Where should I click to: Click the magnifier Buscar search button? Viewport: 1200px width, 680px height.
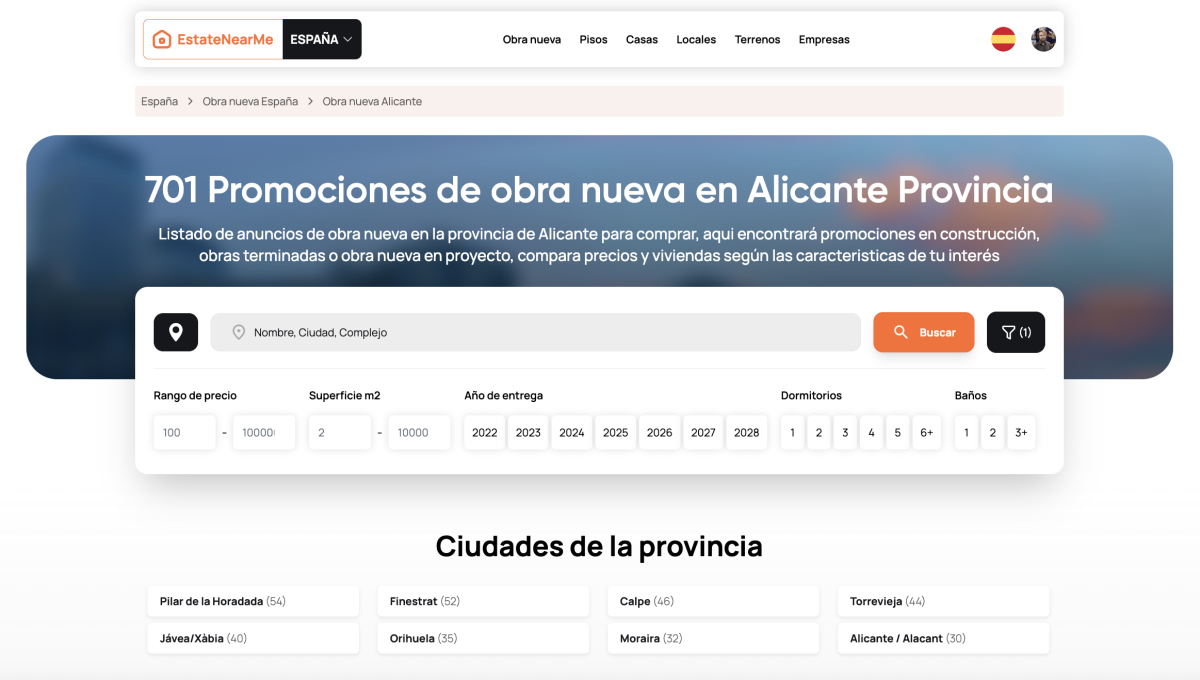923,332
